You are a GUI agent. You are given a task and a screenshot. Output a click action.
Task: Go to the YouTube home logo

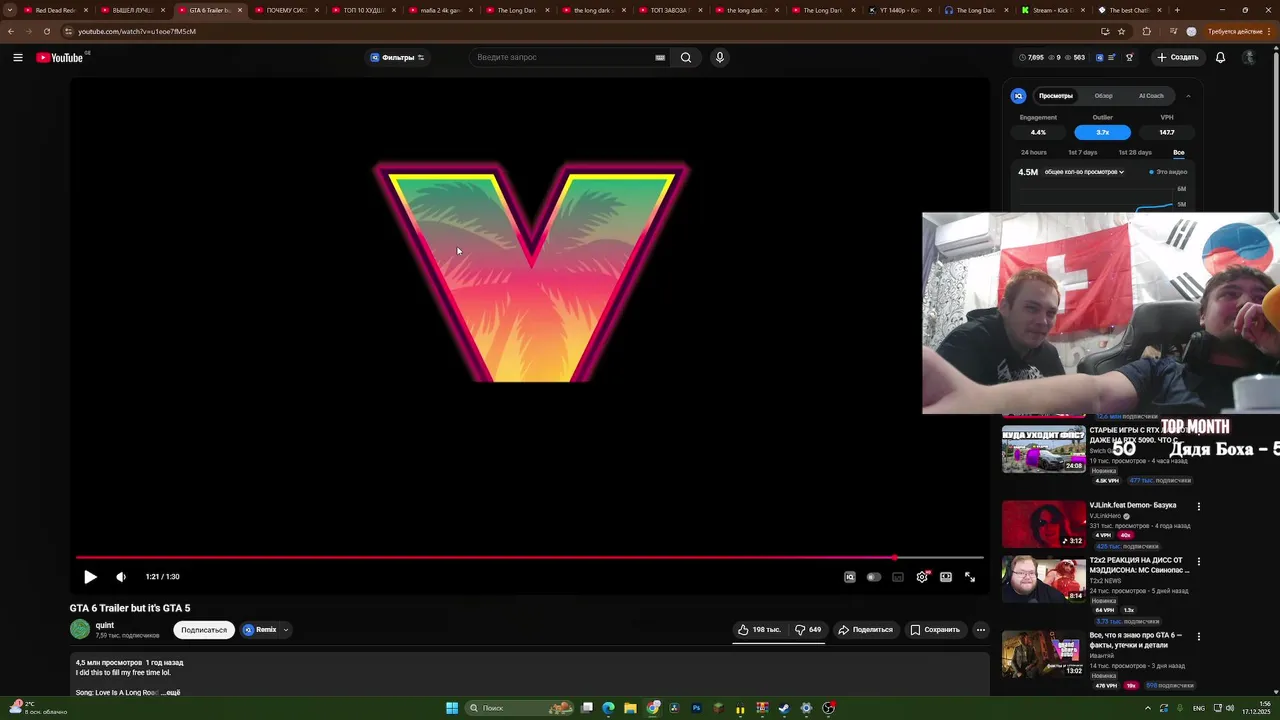(x=60, y=58)
